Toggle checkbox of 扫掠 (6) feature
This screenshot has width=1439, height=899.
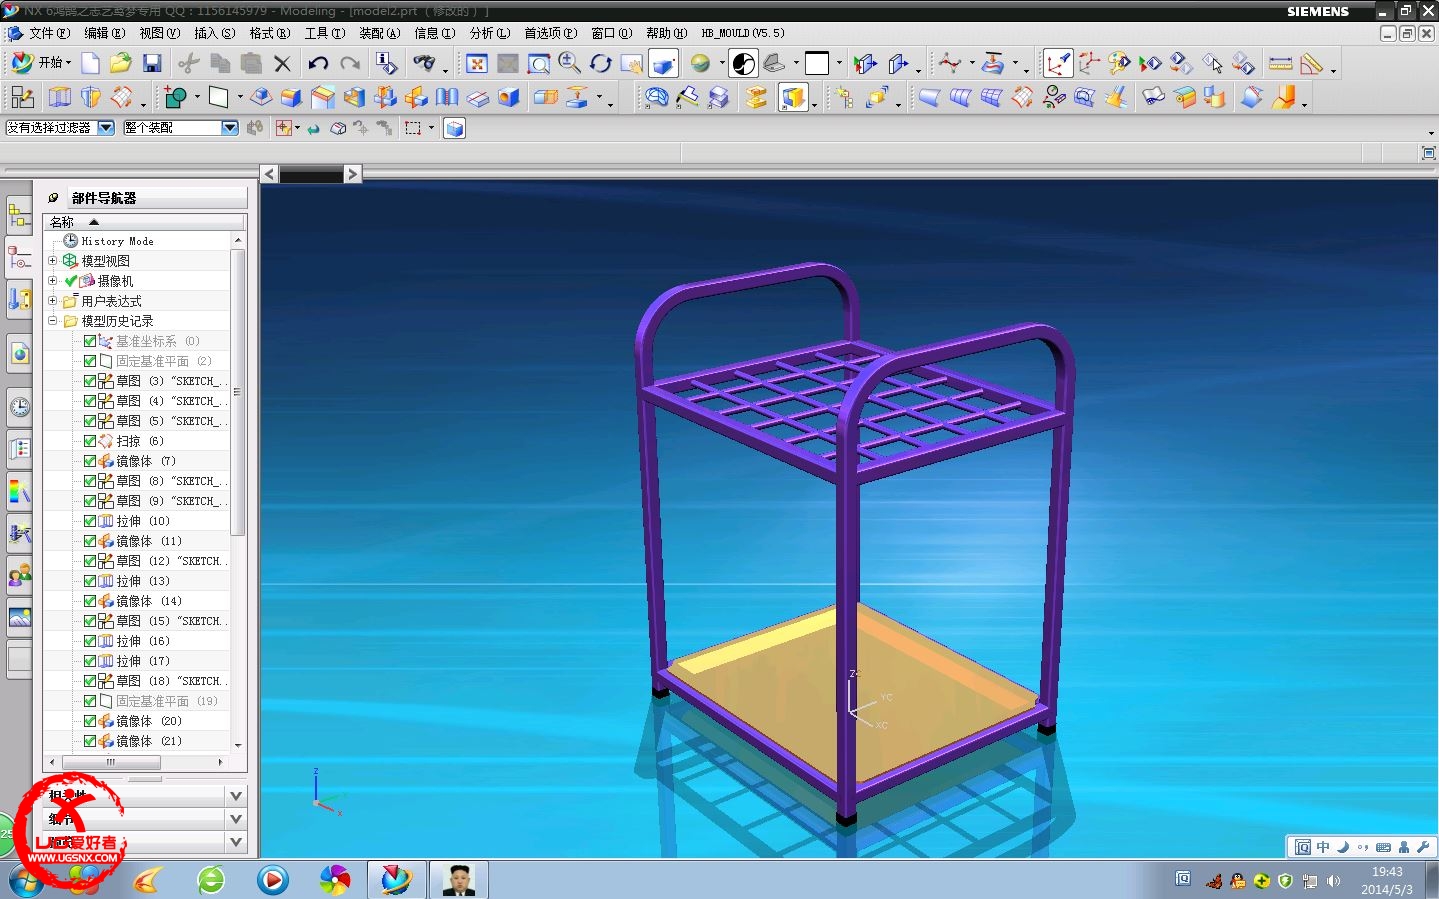[90, 441]
